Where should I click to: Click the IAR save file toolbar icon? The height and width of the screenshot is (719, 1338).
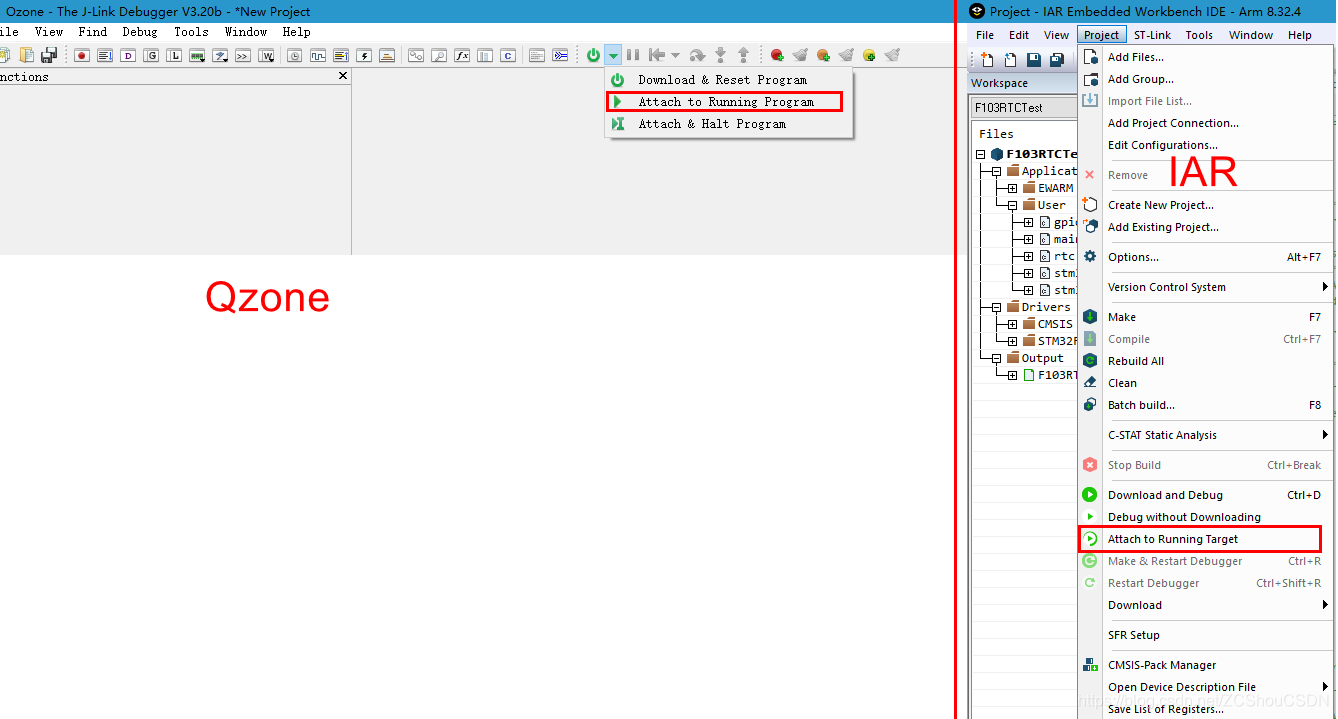click(x=1034, y=60)
